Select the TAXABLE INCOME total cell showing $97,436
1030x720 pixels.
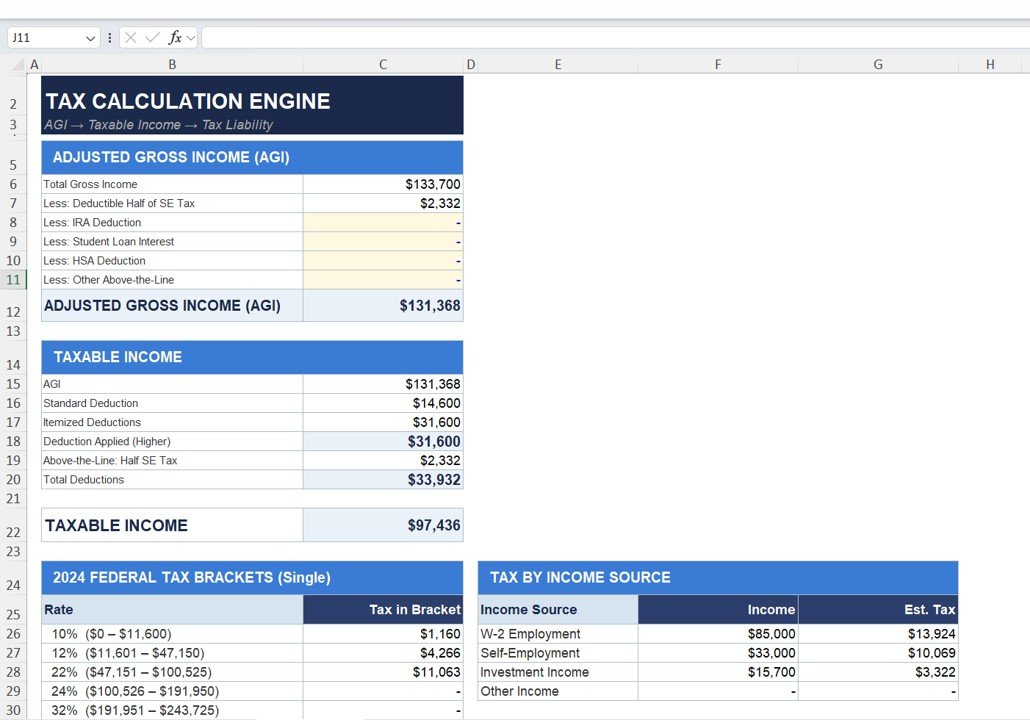(382, 524)
